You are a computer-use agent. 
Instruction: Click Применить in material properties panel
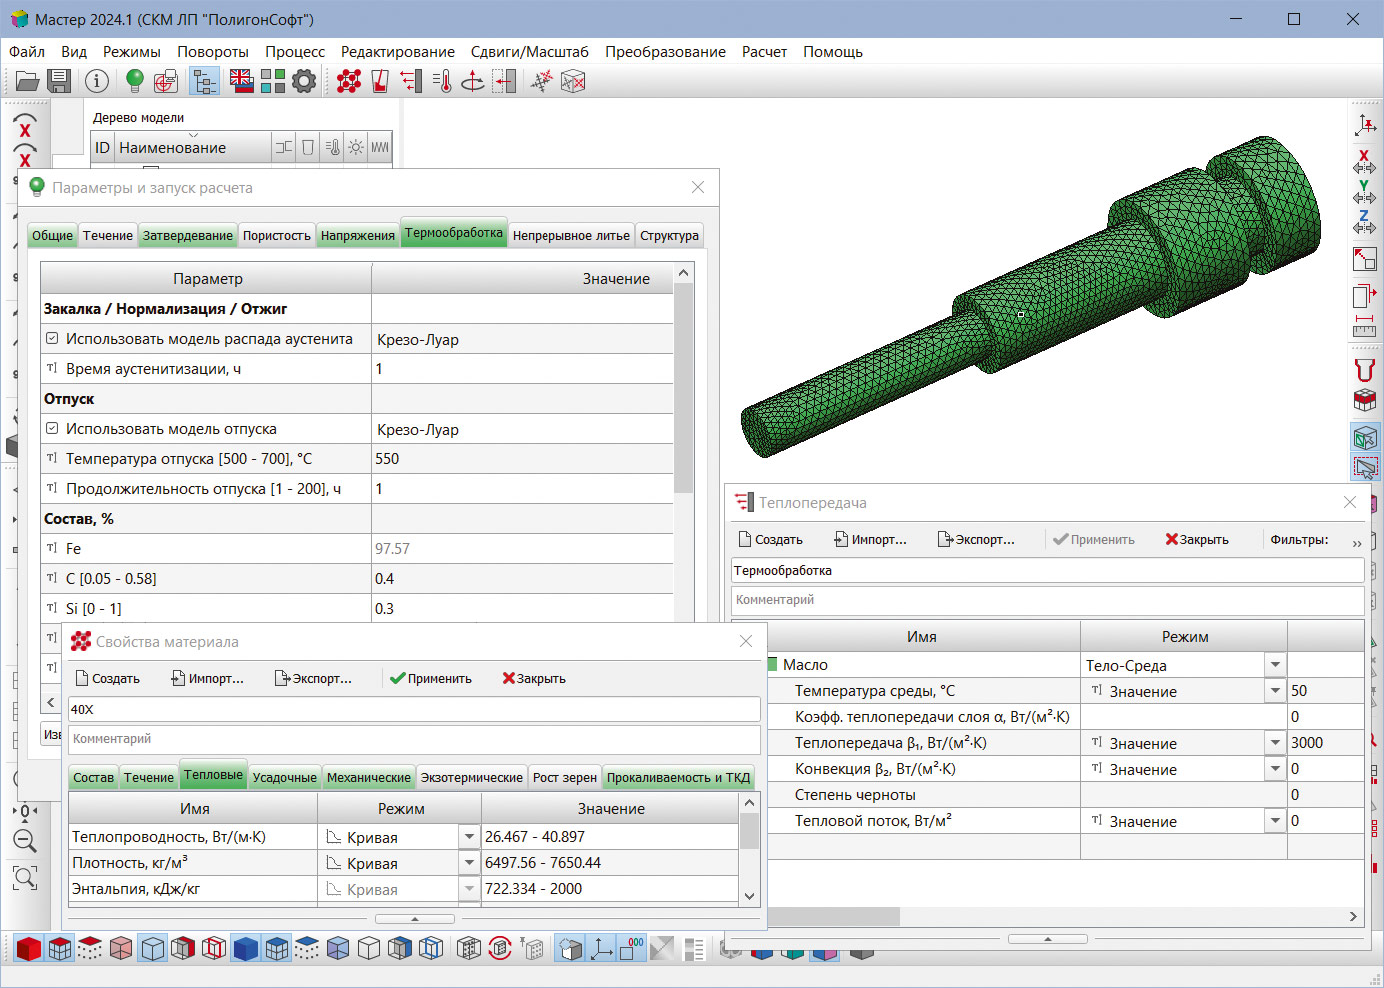(x=430, y=679)
